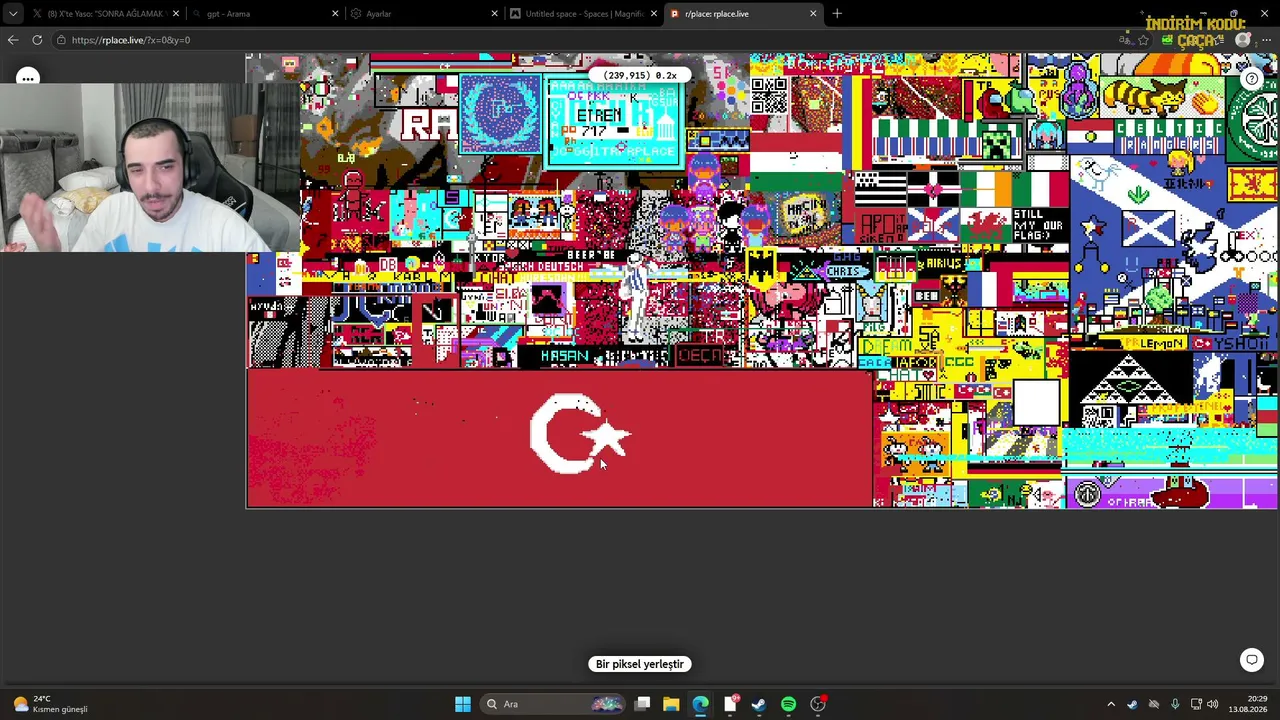The height and width of the screenshot is (720, 1280).
Task: Open the browser settings ellipsis menu
Action: [x=1267, y=40]
